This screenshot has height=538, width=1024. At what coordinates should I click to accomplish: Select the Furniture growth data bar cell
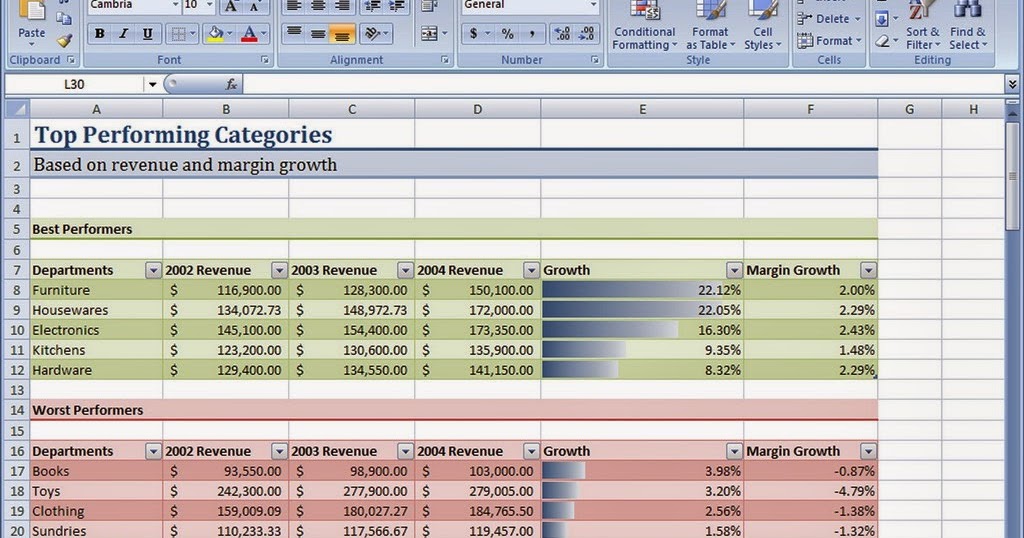click(642, 290)
